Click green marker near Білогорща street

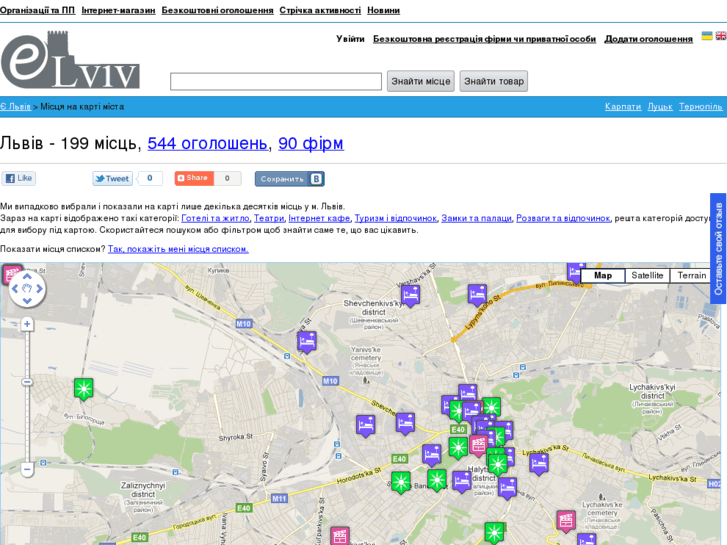pos(83,389)
